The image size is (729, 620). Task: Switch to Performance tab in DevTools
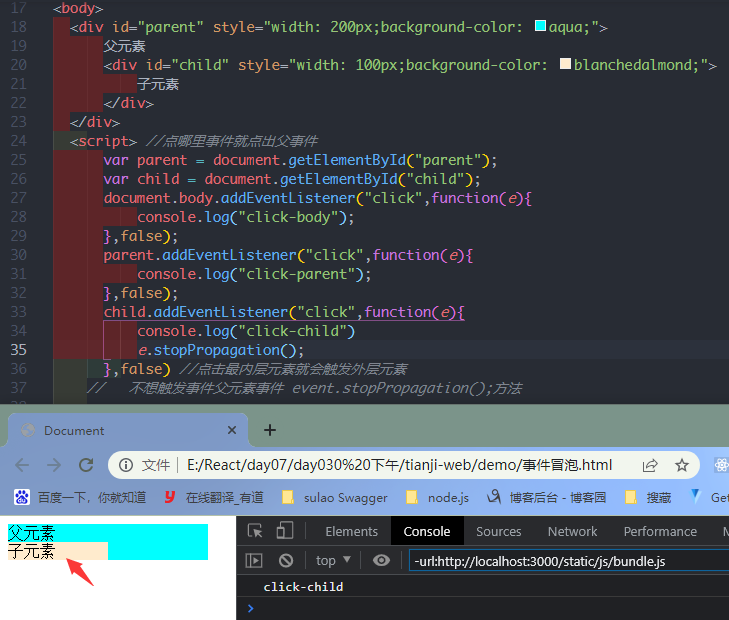660,531
